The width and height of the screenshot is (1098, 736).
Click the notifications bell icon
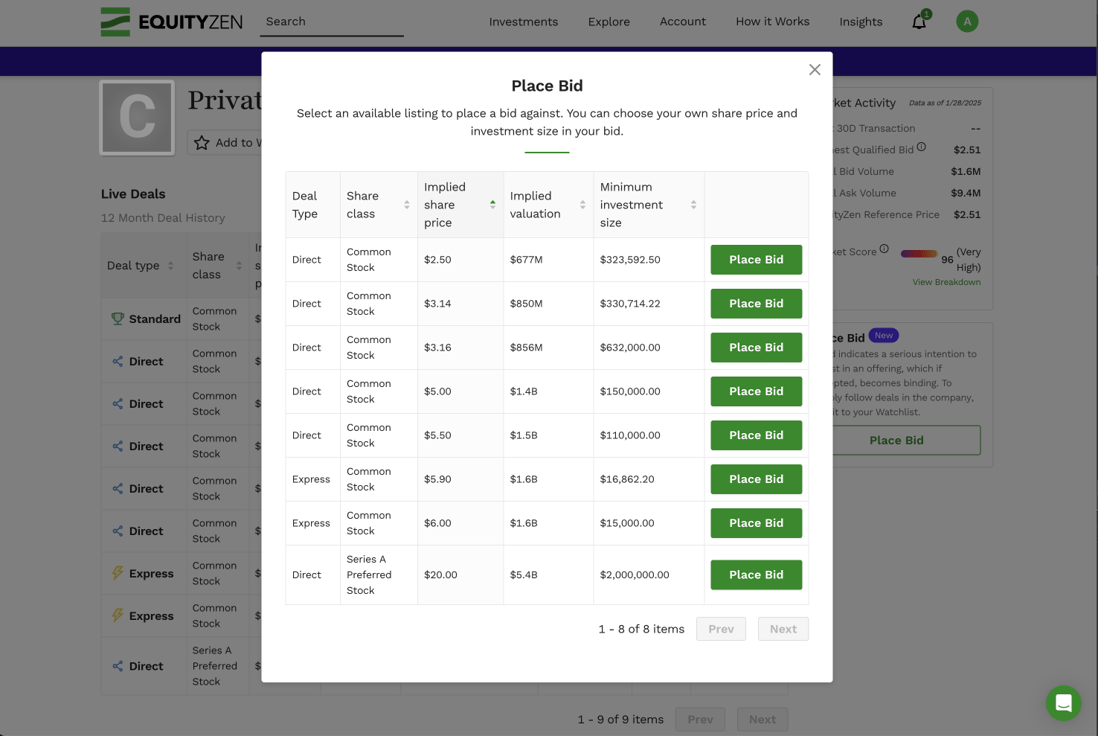click(x=919, y=21)
